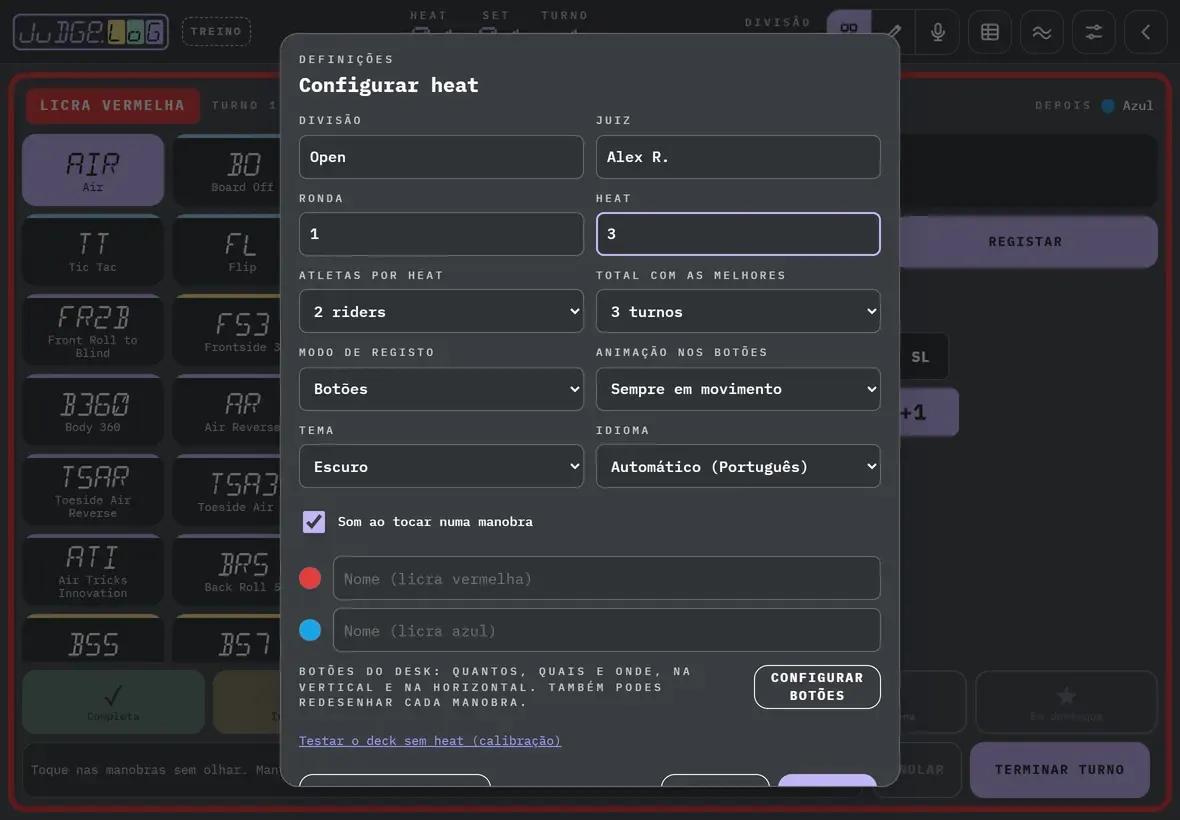Activate the microphone voice input mode
1180x820 pixels.
tap(938, 32)
